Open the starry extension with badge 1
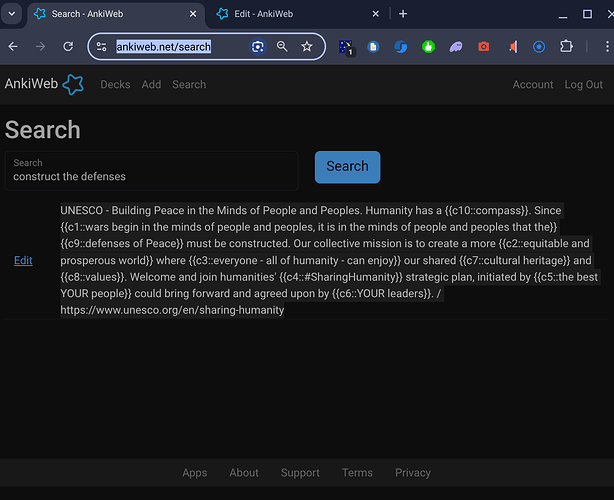 [x=346, y=47]
